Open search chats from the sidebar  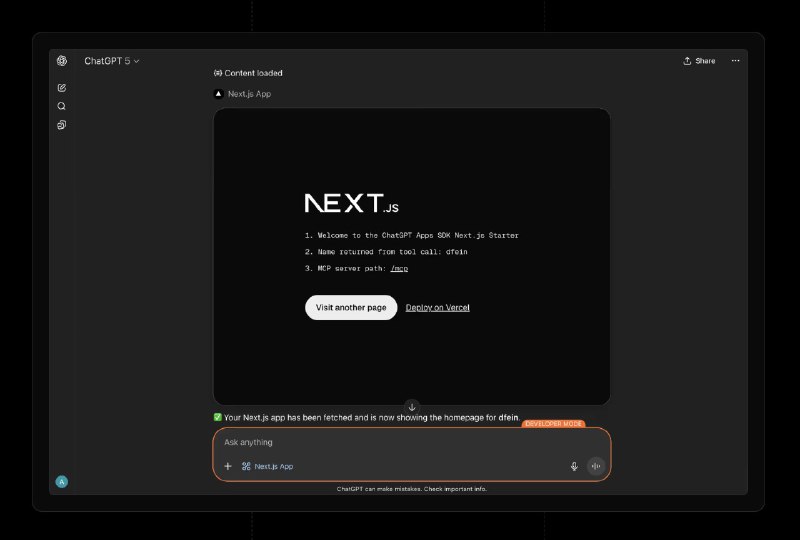point(62,106)
